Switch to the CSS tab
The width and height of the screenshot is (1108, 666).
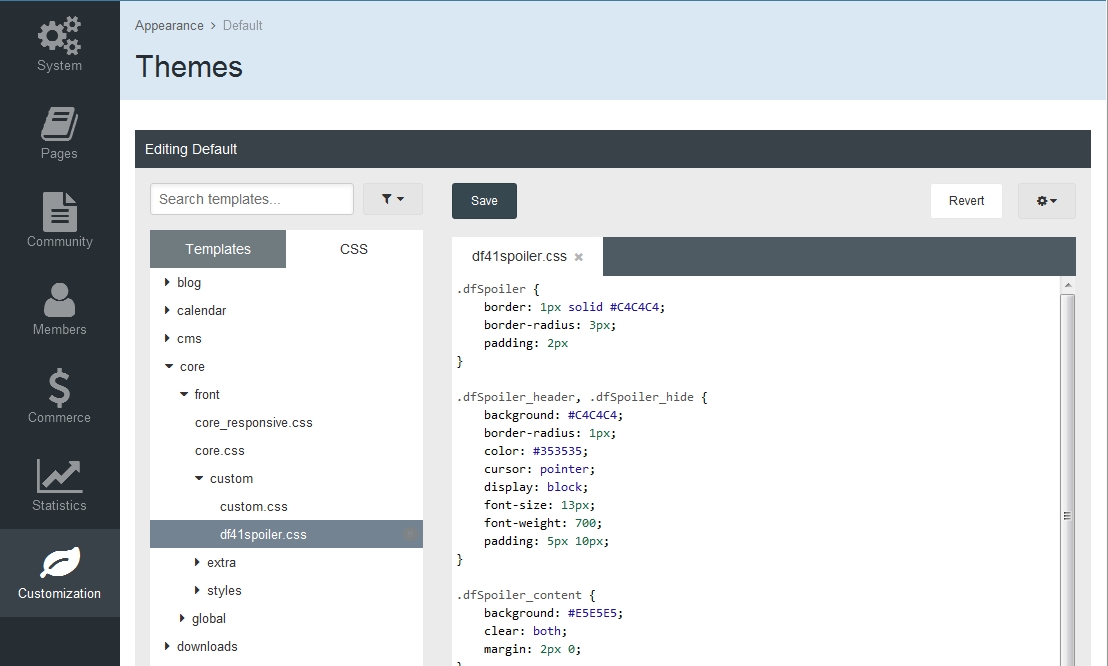click(x=354, y=249)
